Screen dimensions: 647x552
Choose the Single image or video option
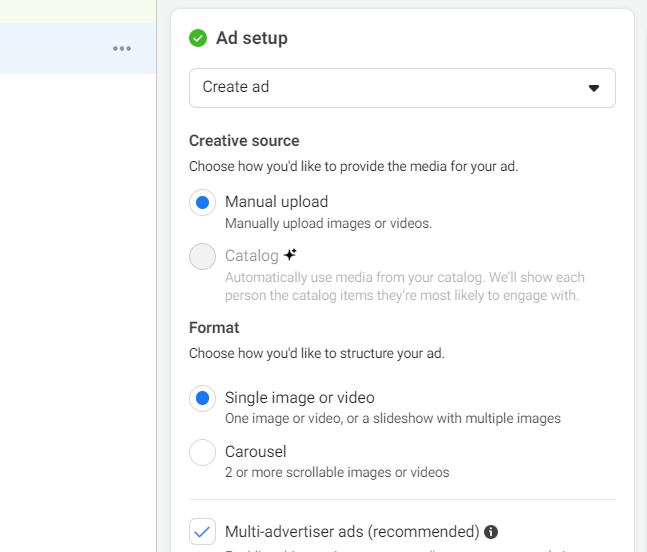tap(202, 398)
